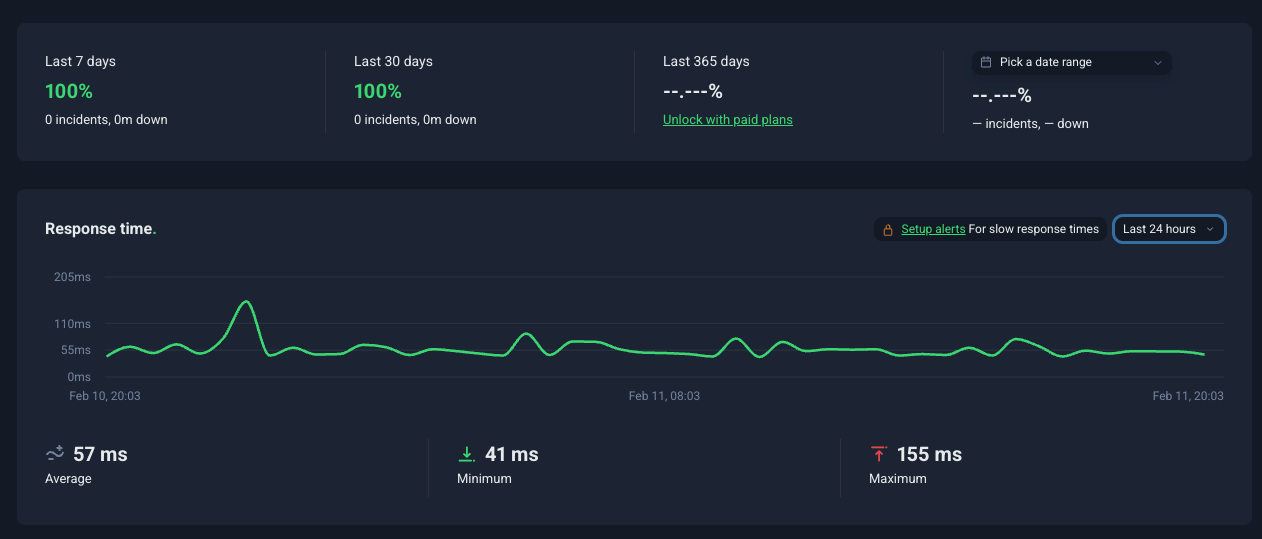Click the Average response time wave icon
1262x539 pixels.
point(55,454)
